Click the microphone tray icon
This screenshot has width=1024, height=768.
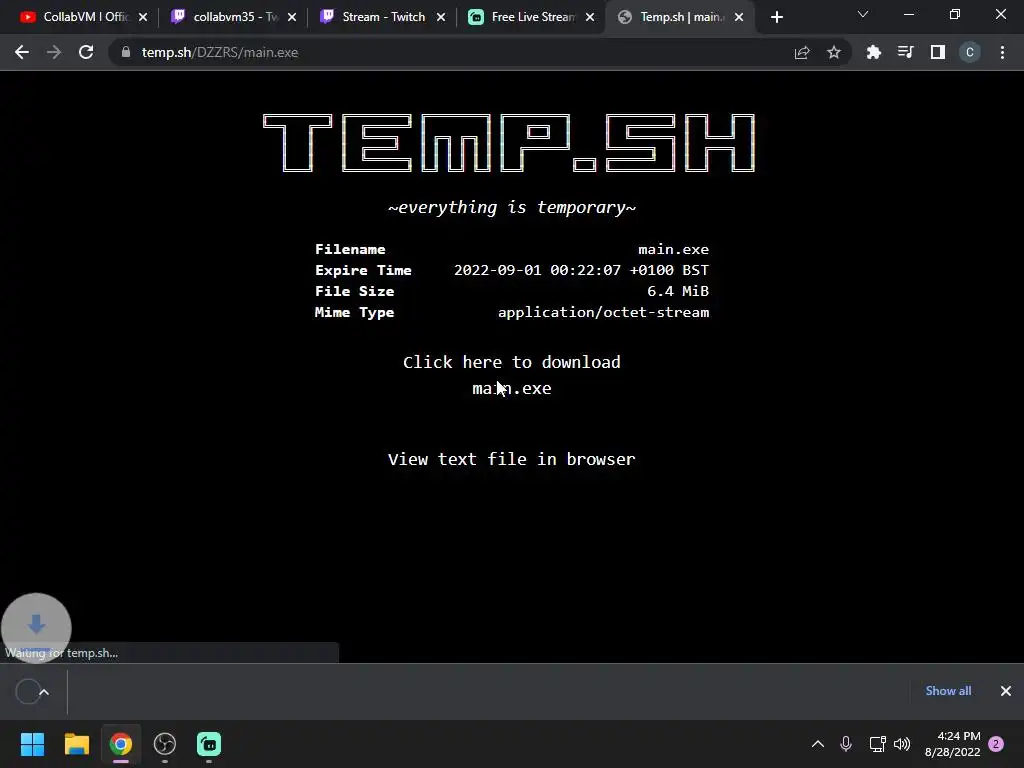(x=846, y=744)
